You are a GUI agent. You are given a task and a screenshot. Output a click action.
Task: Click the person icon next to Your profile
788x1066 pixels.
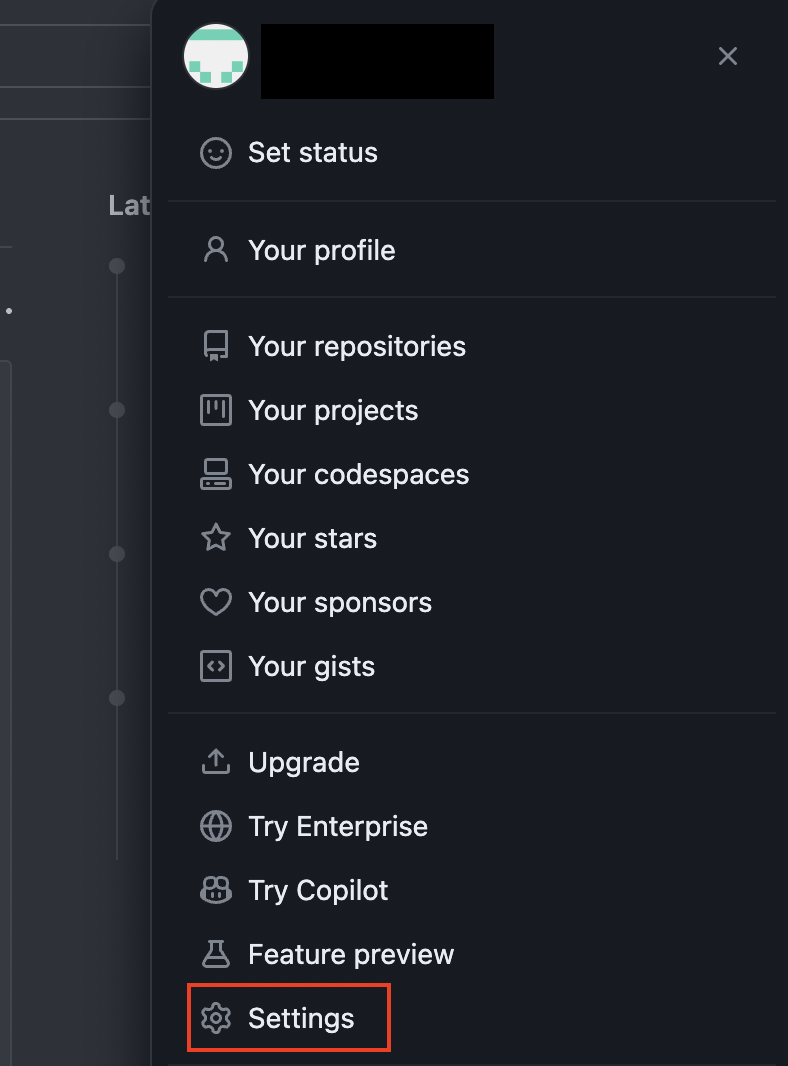point(215,249)
